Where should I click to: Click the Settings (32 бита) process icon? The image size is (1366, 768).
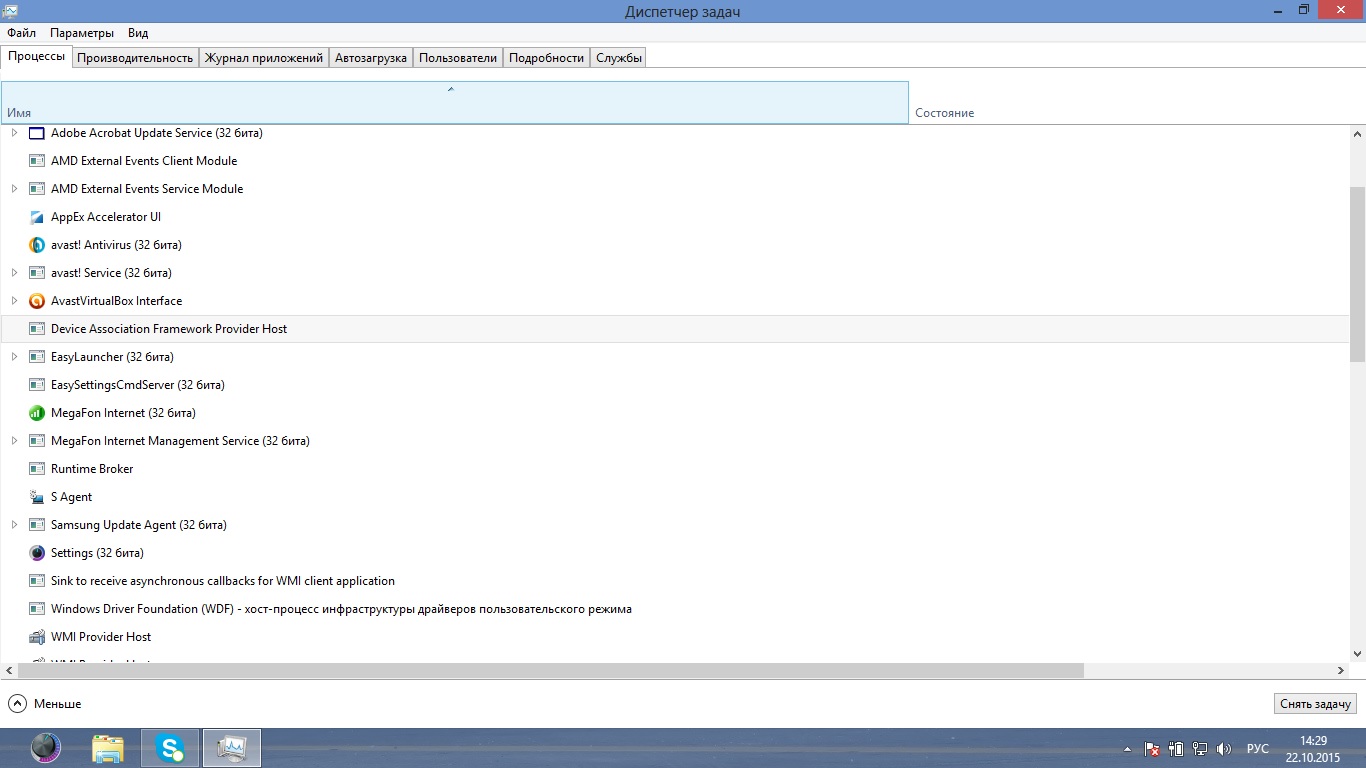pos(37,553)
